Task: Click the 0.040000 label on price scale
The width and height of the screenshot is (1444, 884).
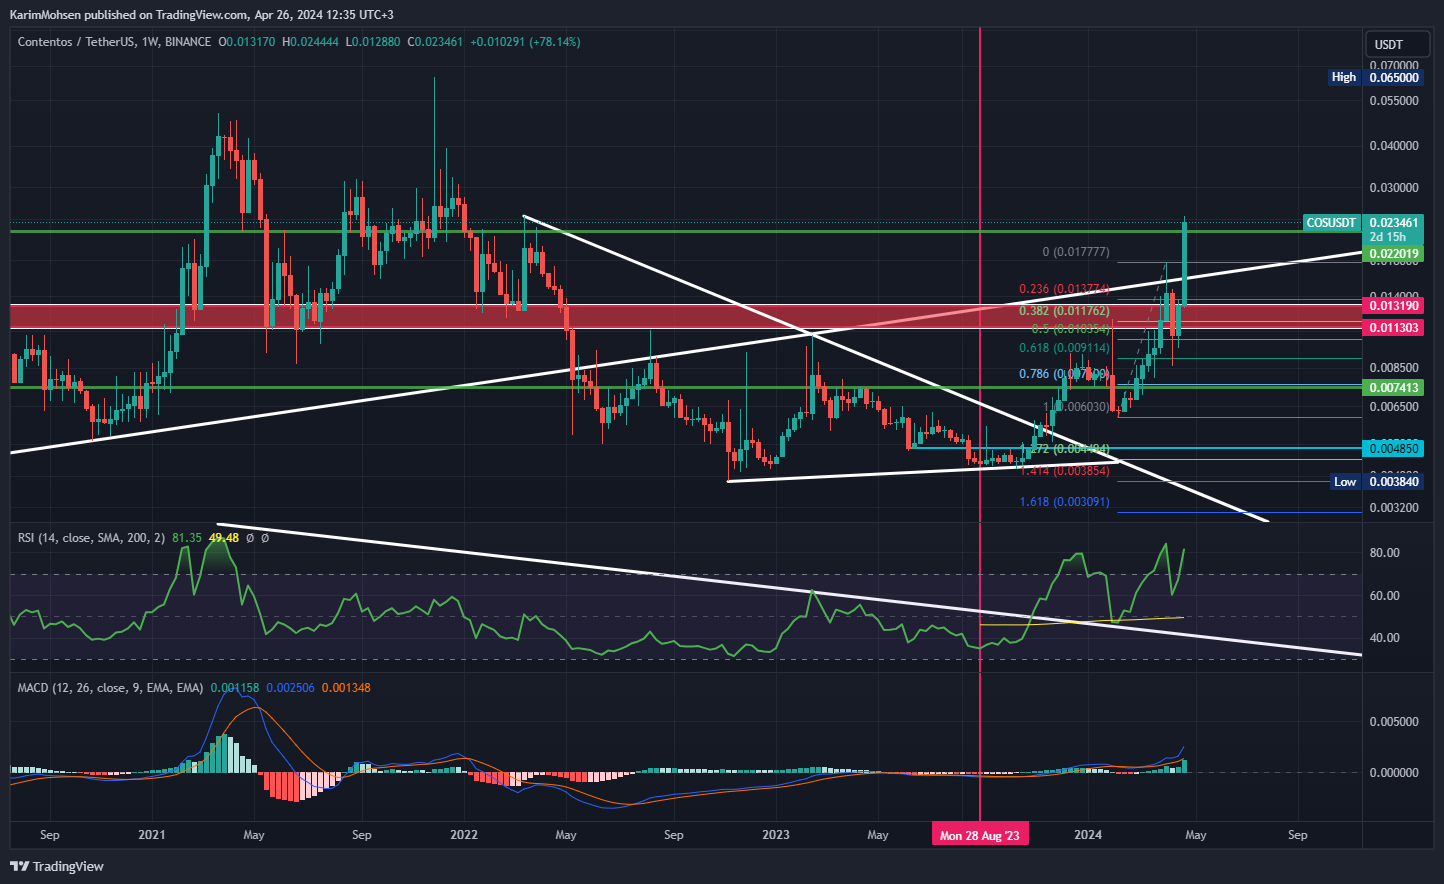Action: (1394, 146)
